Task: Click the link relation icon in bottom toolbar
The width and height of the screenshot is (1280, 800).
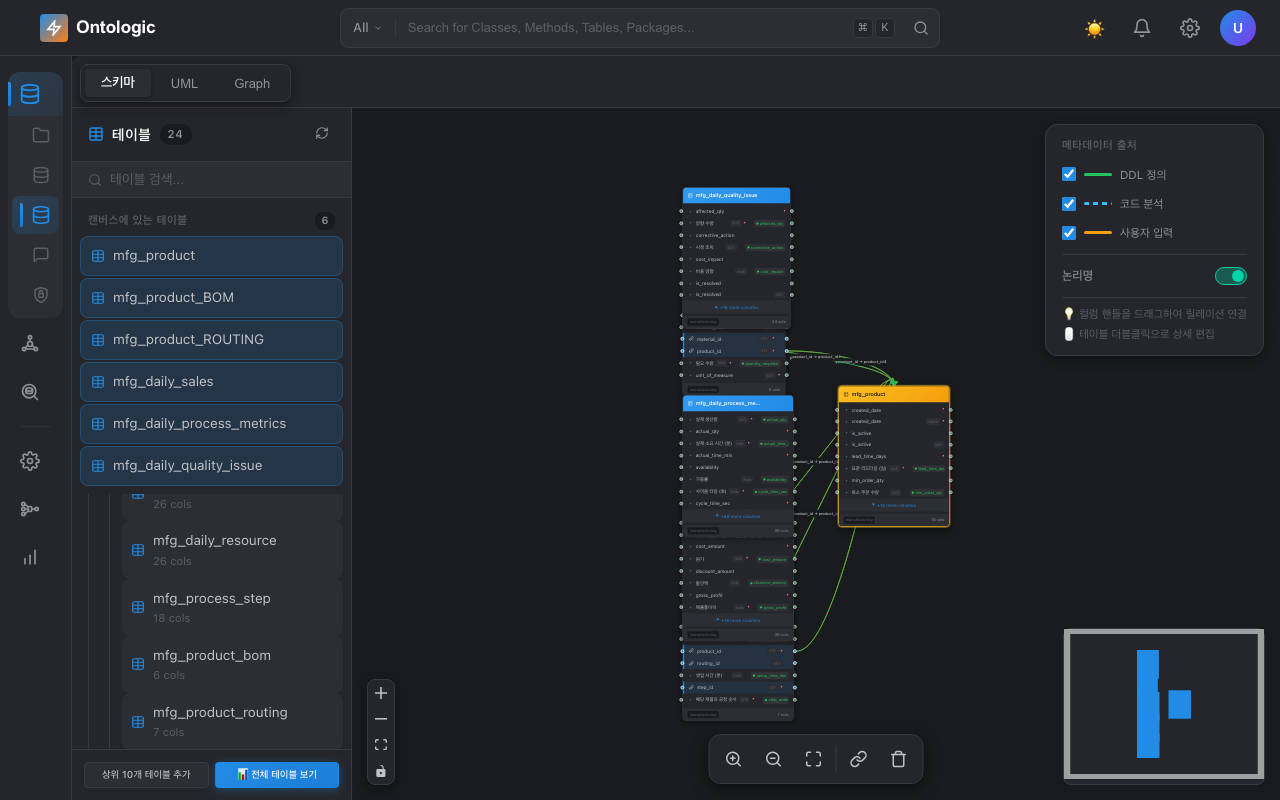Action: point(858,759)
